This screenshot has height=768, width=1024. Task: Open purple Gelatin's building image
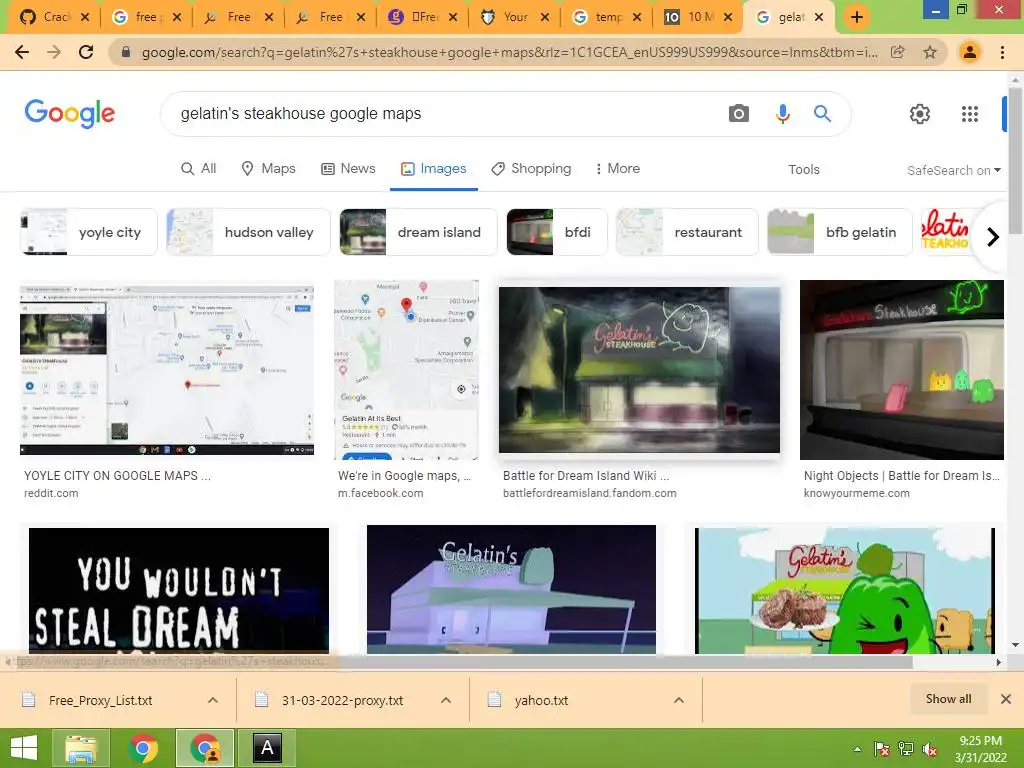coord(511,589)
